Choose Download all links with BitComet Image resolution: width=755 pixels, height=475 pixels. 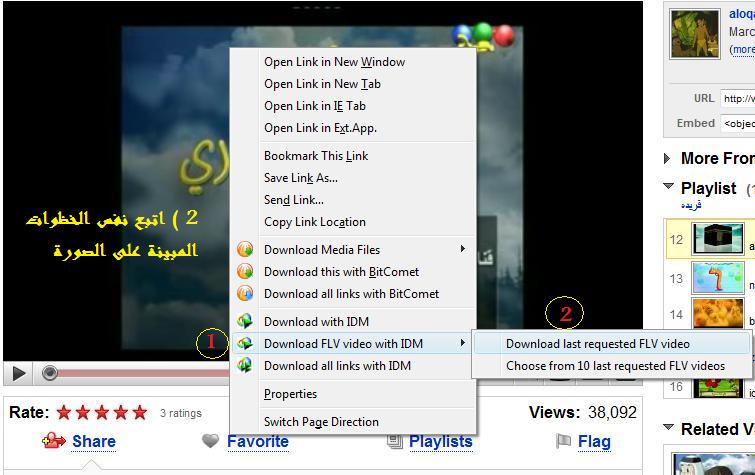(353, 294)
